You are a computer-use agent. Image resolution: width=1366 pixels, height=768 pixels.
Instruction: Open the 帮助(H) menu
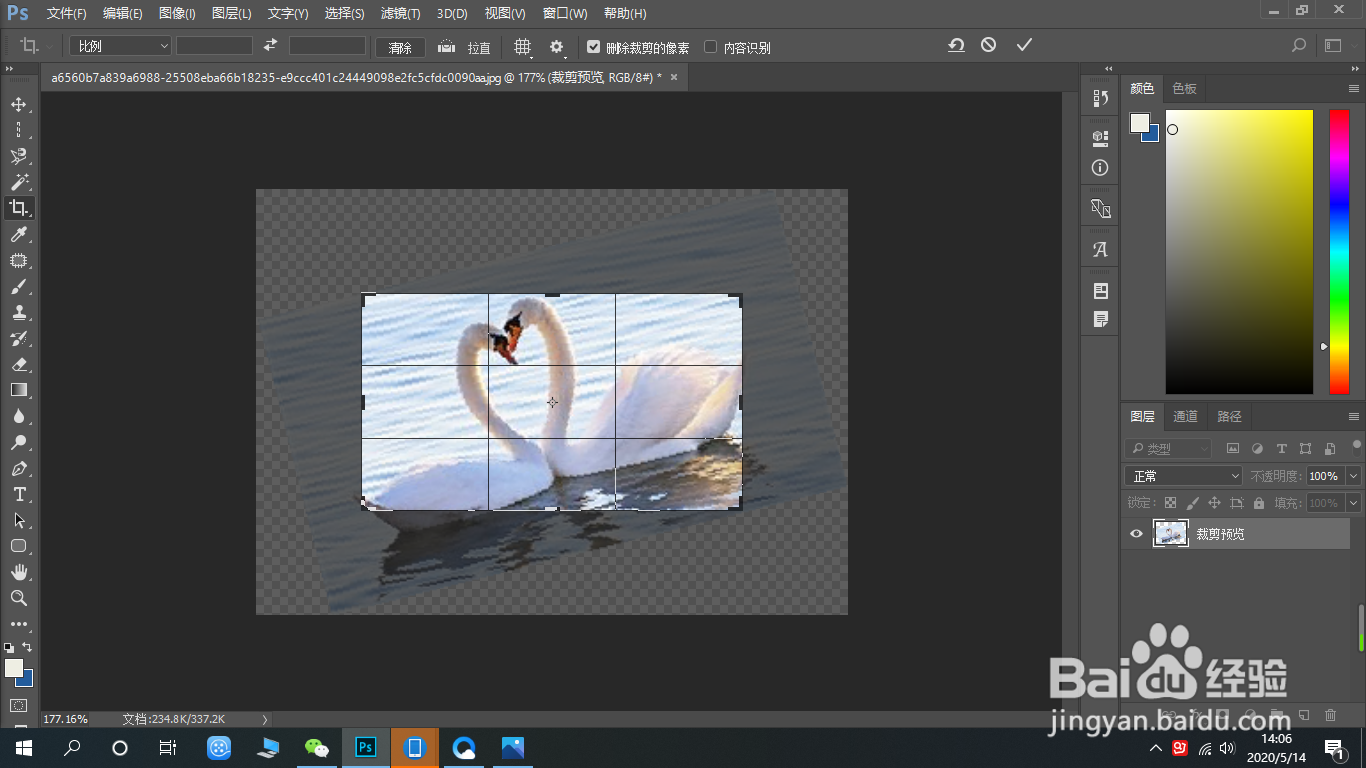click(x=625, y=14)
